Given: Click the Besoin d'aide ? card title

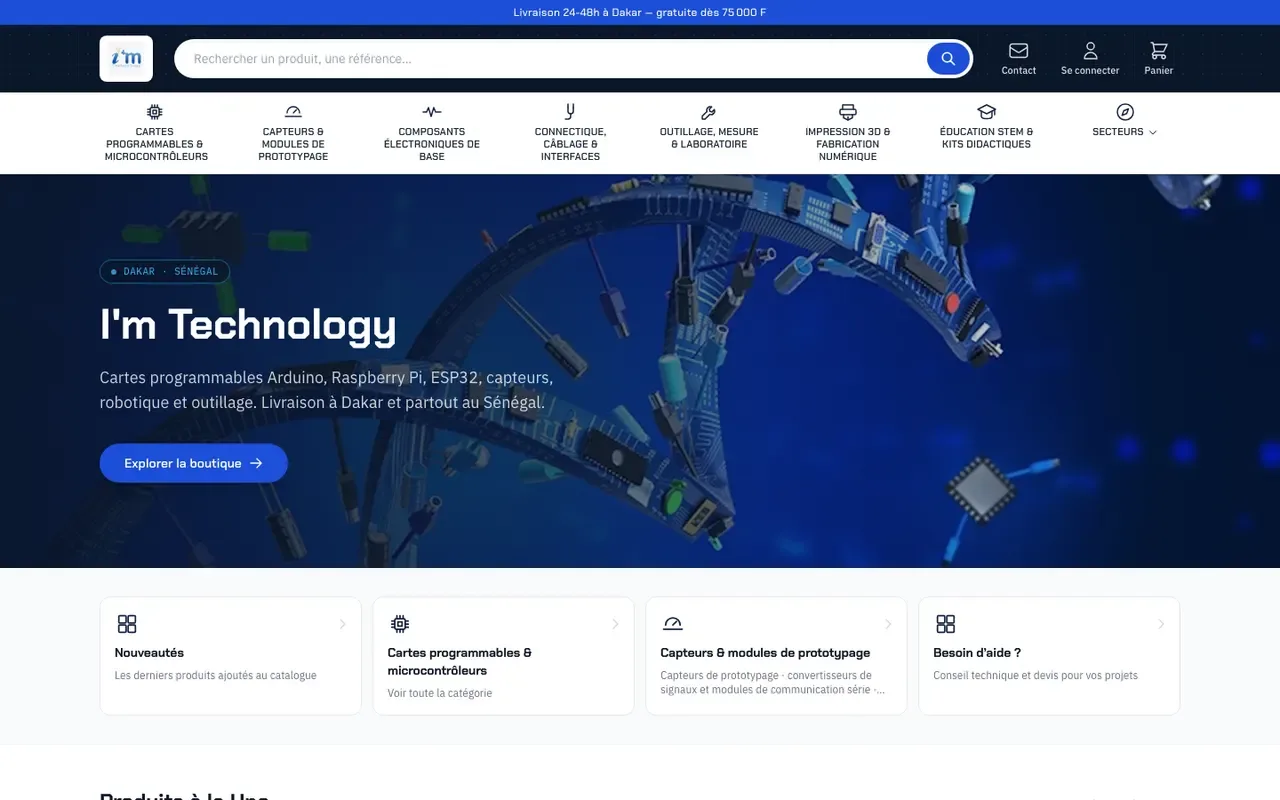Looking at the screenshot, I should 977,653.
